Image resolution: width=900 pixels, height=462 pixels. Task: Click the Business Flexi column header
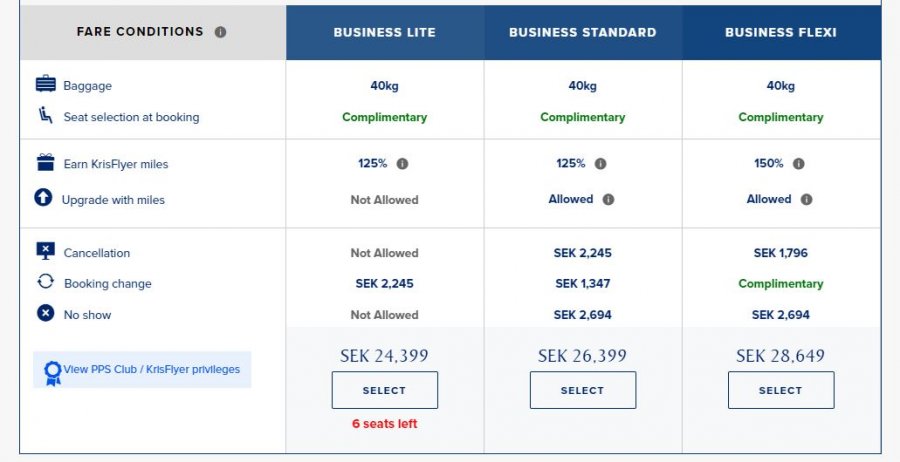(780, 32)
